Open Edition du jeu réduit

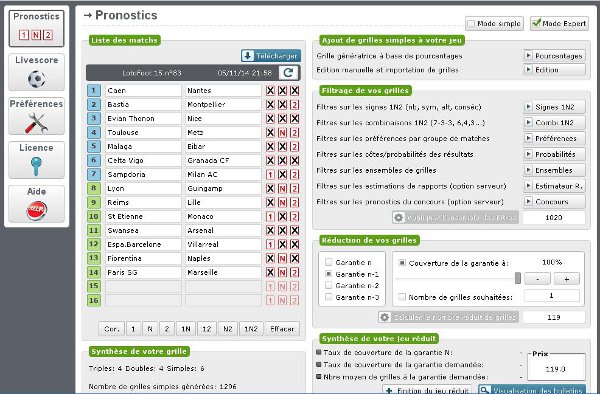click(427, 390)
